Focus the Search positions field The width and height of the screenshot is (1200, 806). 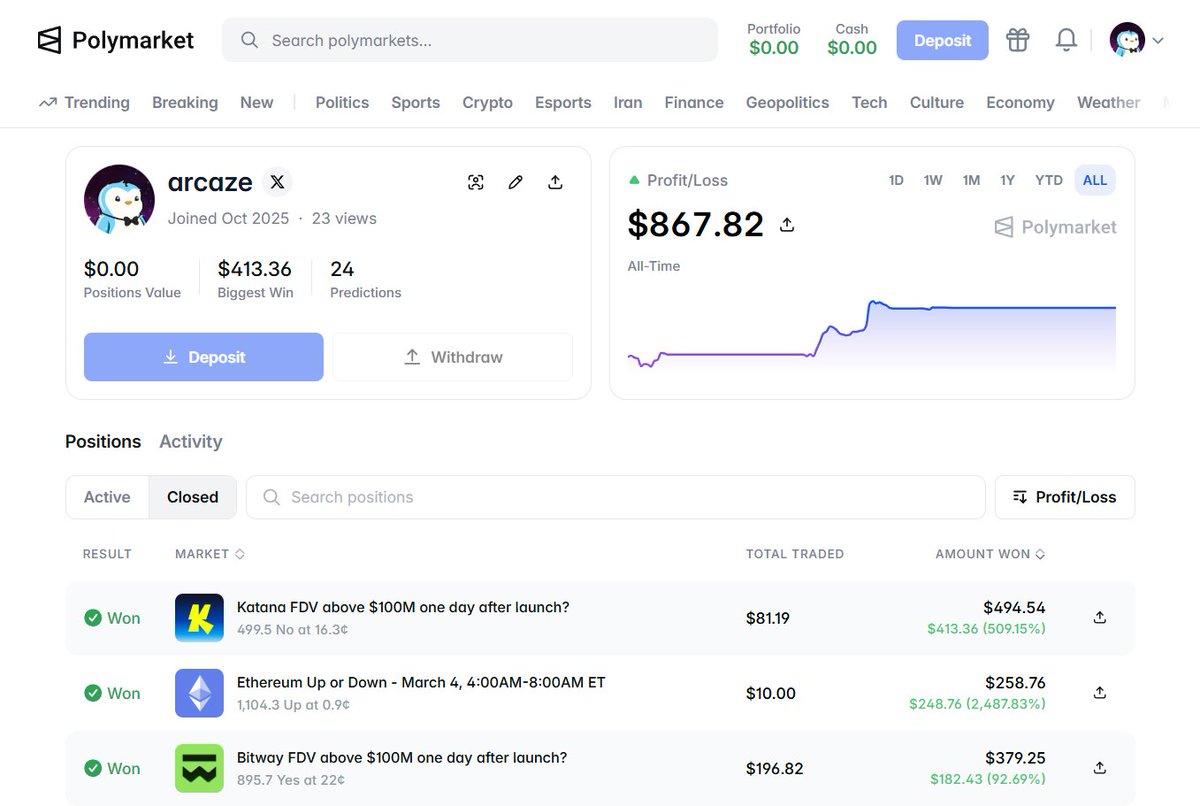coord(616,497)
